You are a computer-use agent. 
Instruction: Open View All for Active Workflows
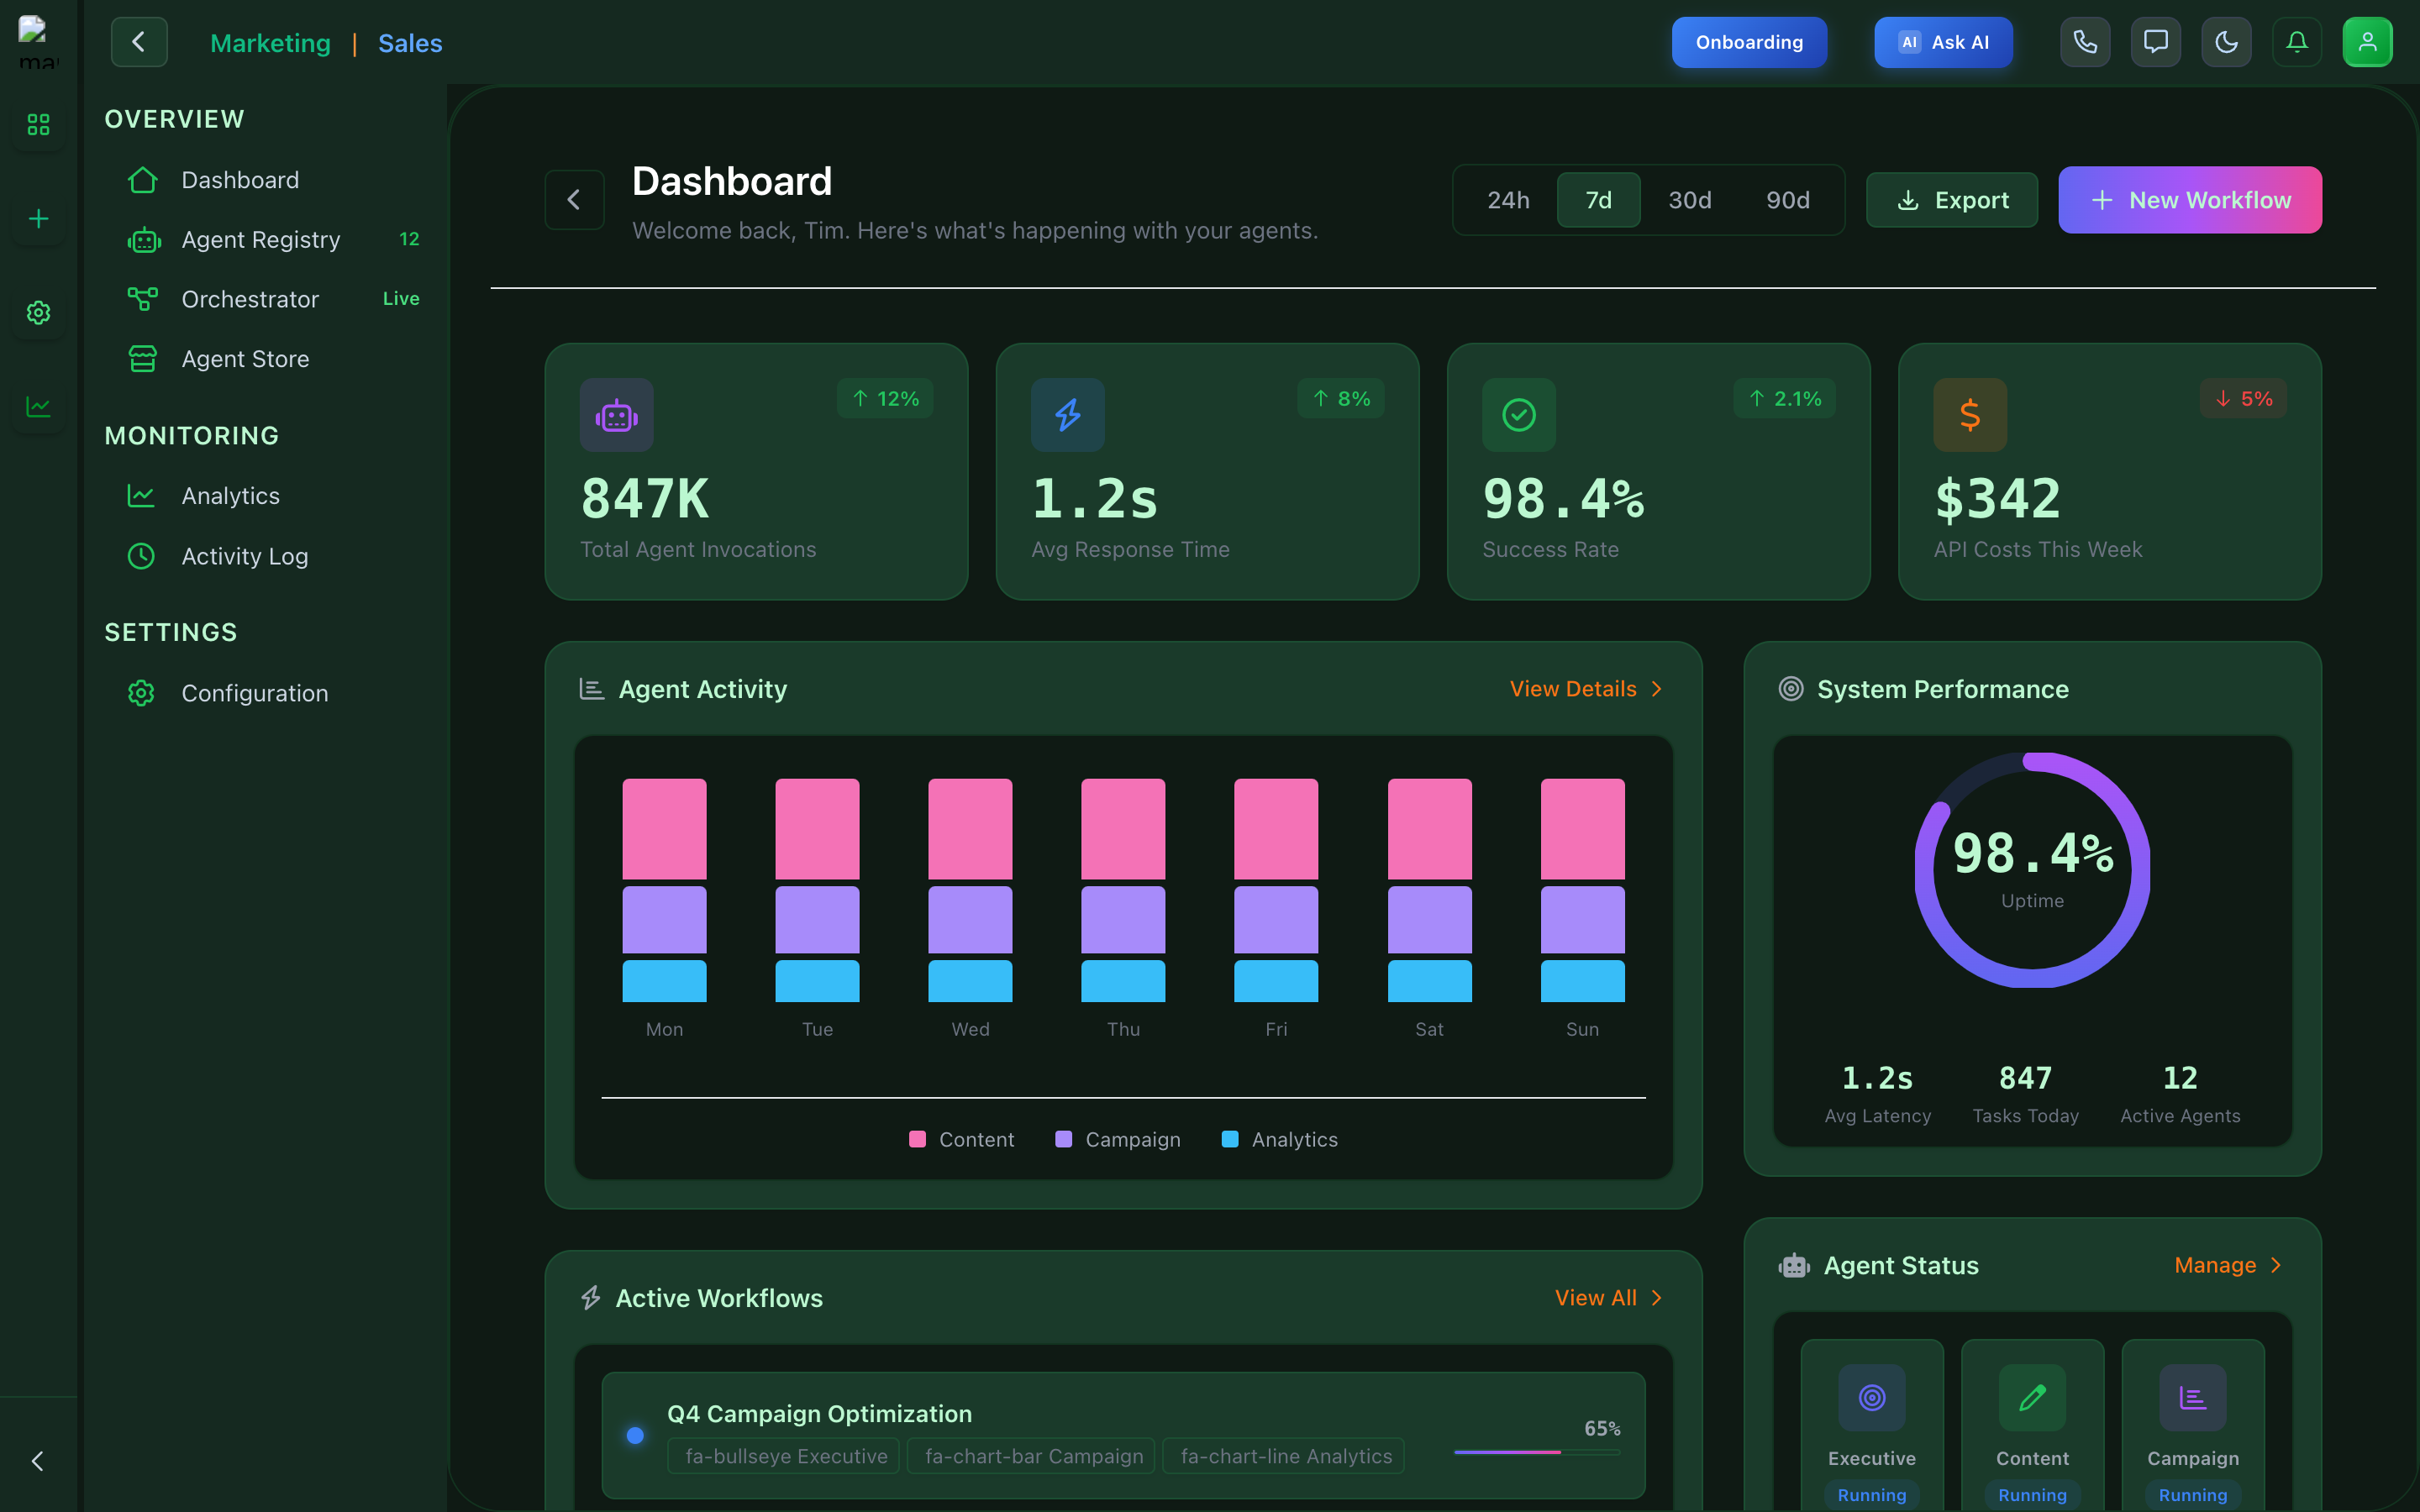click(x=1609, y=1298)
